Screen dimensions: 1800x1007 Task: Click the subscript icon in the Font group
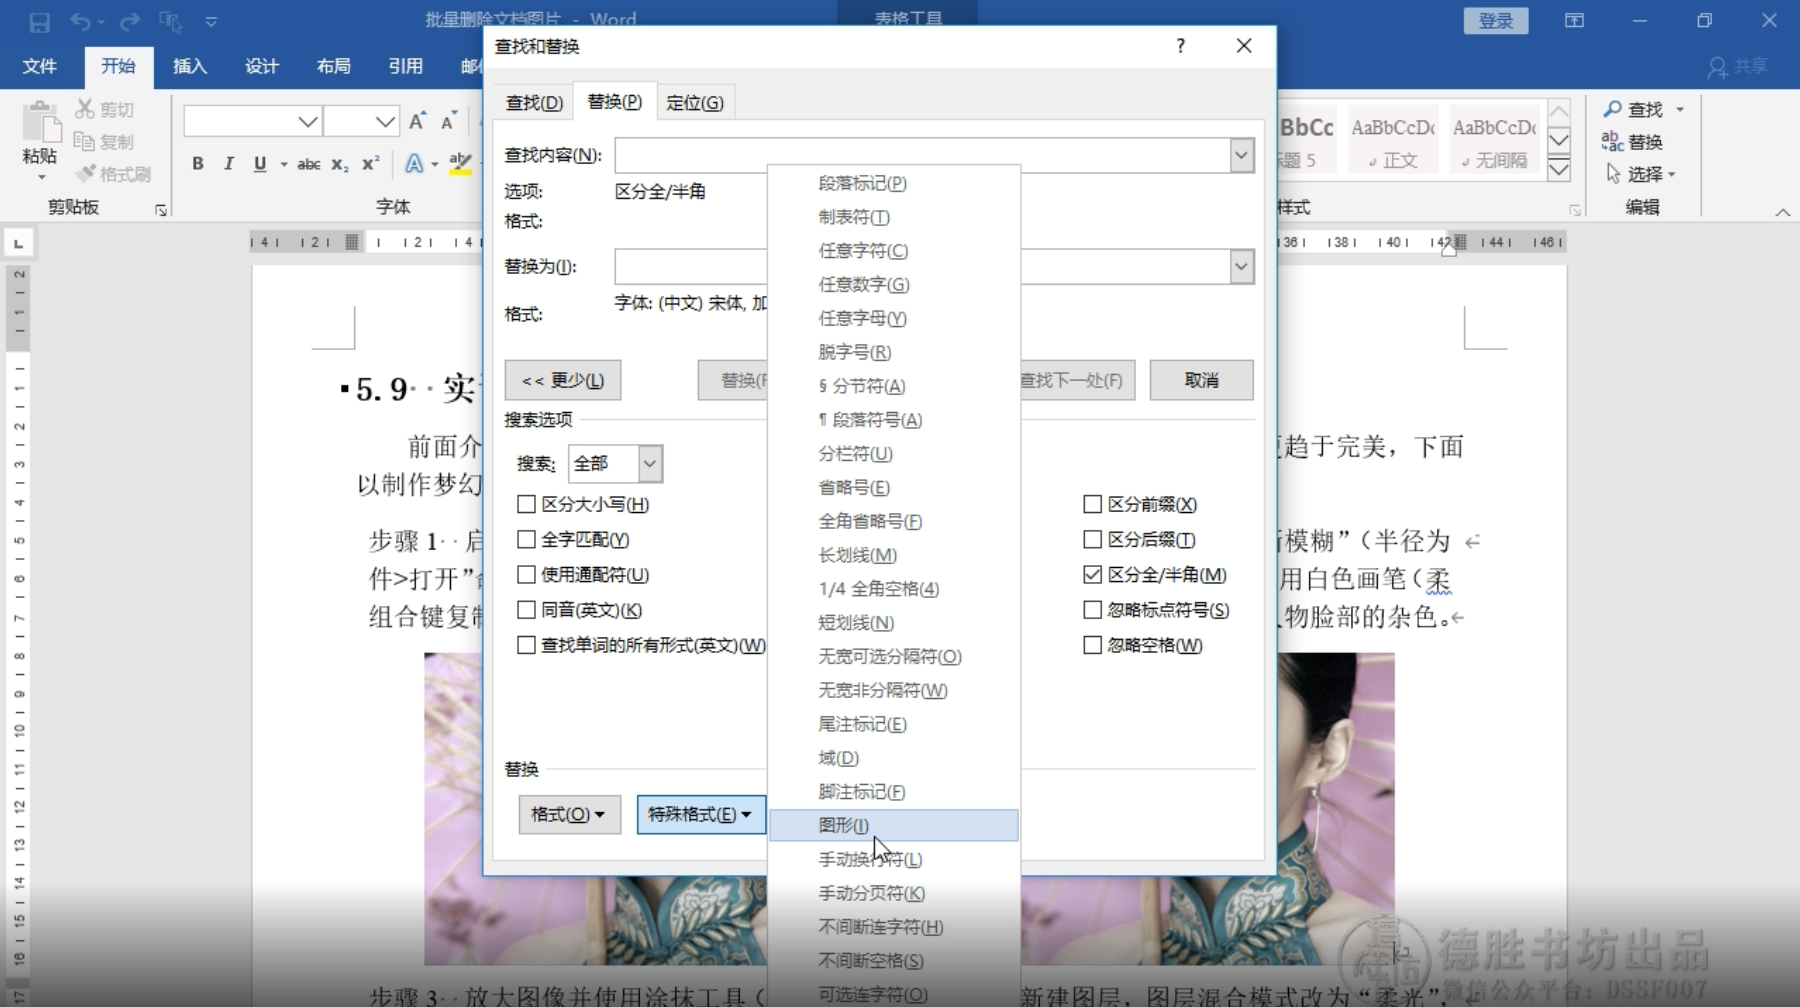point(339,163)
